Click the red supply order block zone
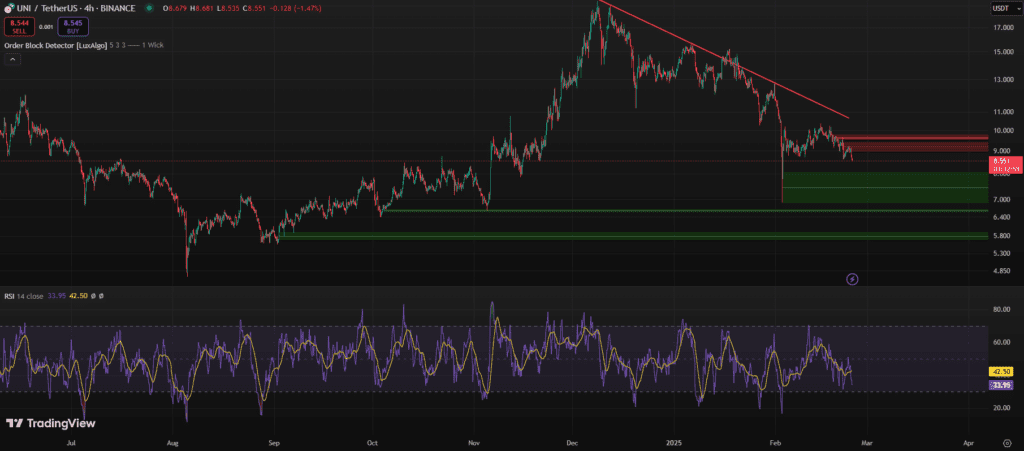Image resolution: width=1024 pixels, height=451 pixels. pyautogui.click(x=912, y=143)
